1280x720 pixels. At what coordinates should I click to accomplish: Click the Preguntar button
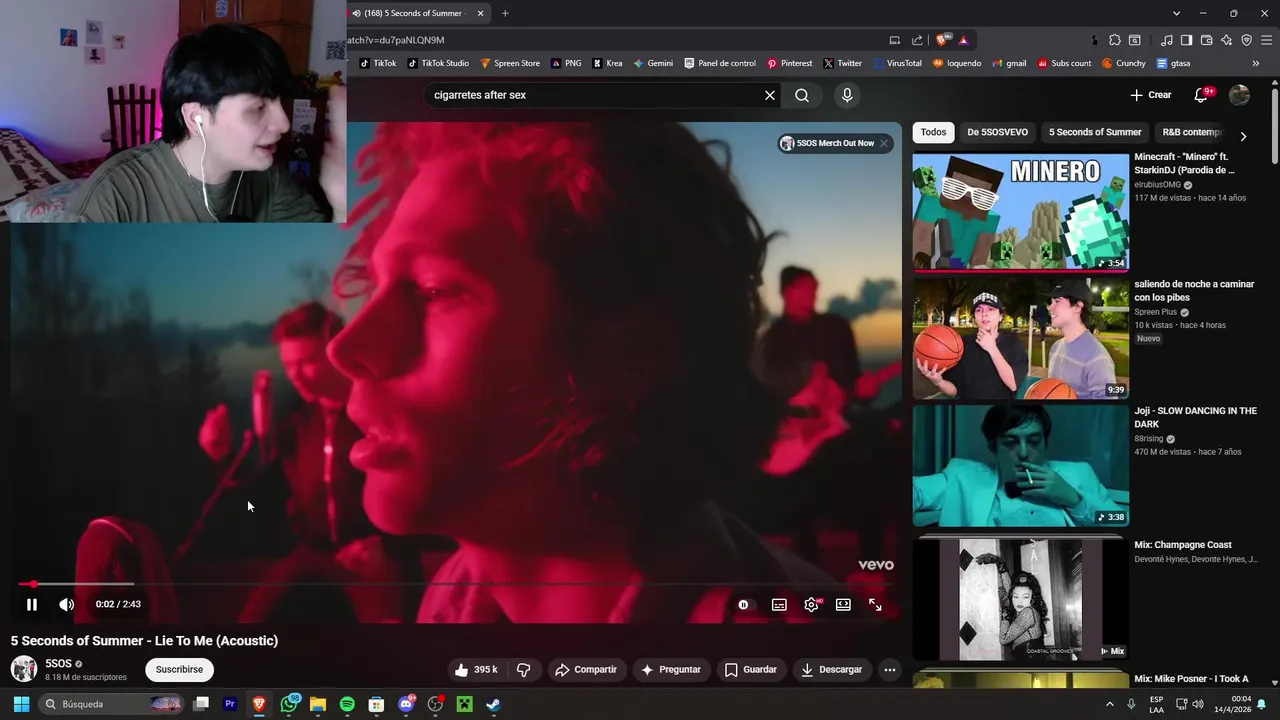[x=670, y=670]
